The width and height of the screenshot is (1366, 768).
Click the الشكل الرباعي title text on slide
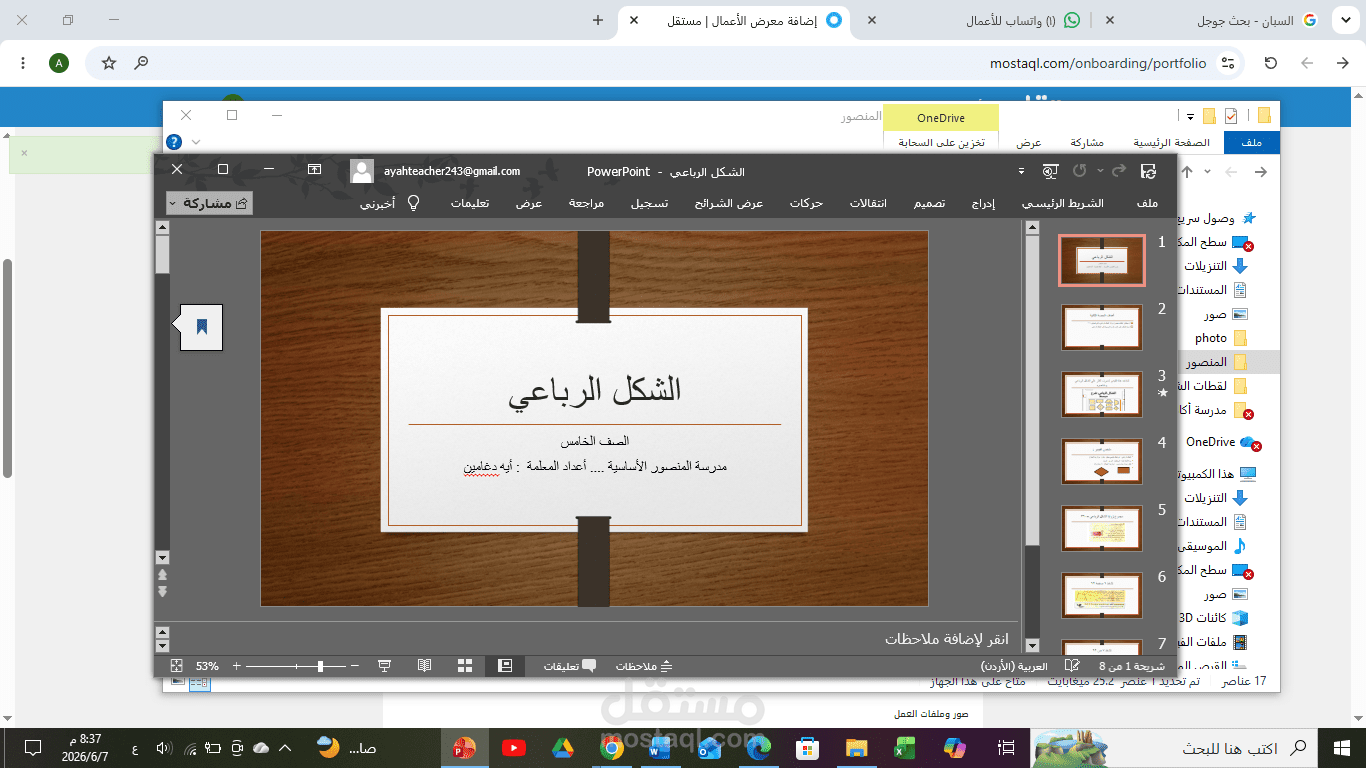594,390
